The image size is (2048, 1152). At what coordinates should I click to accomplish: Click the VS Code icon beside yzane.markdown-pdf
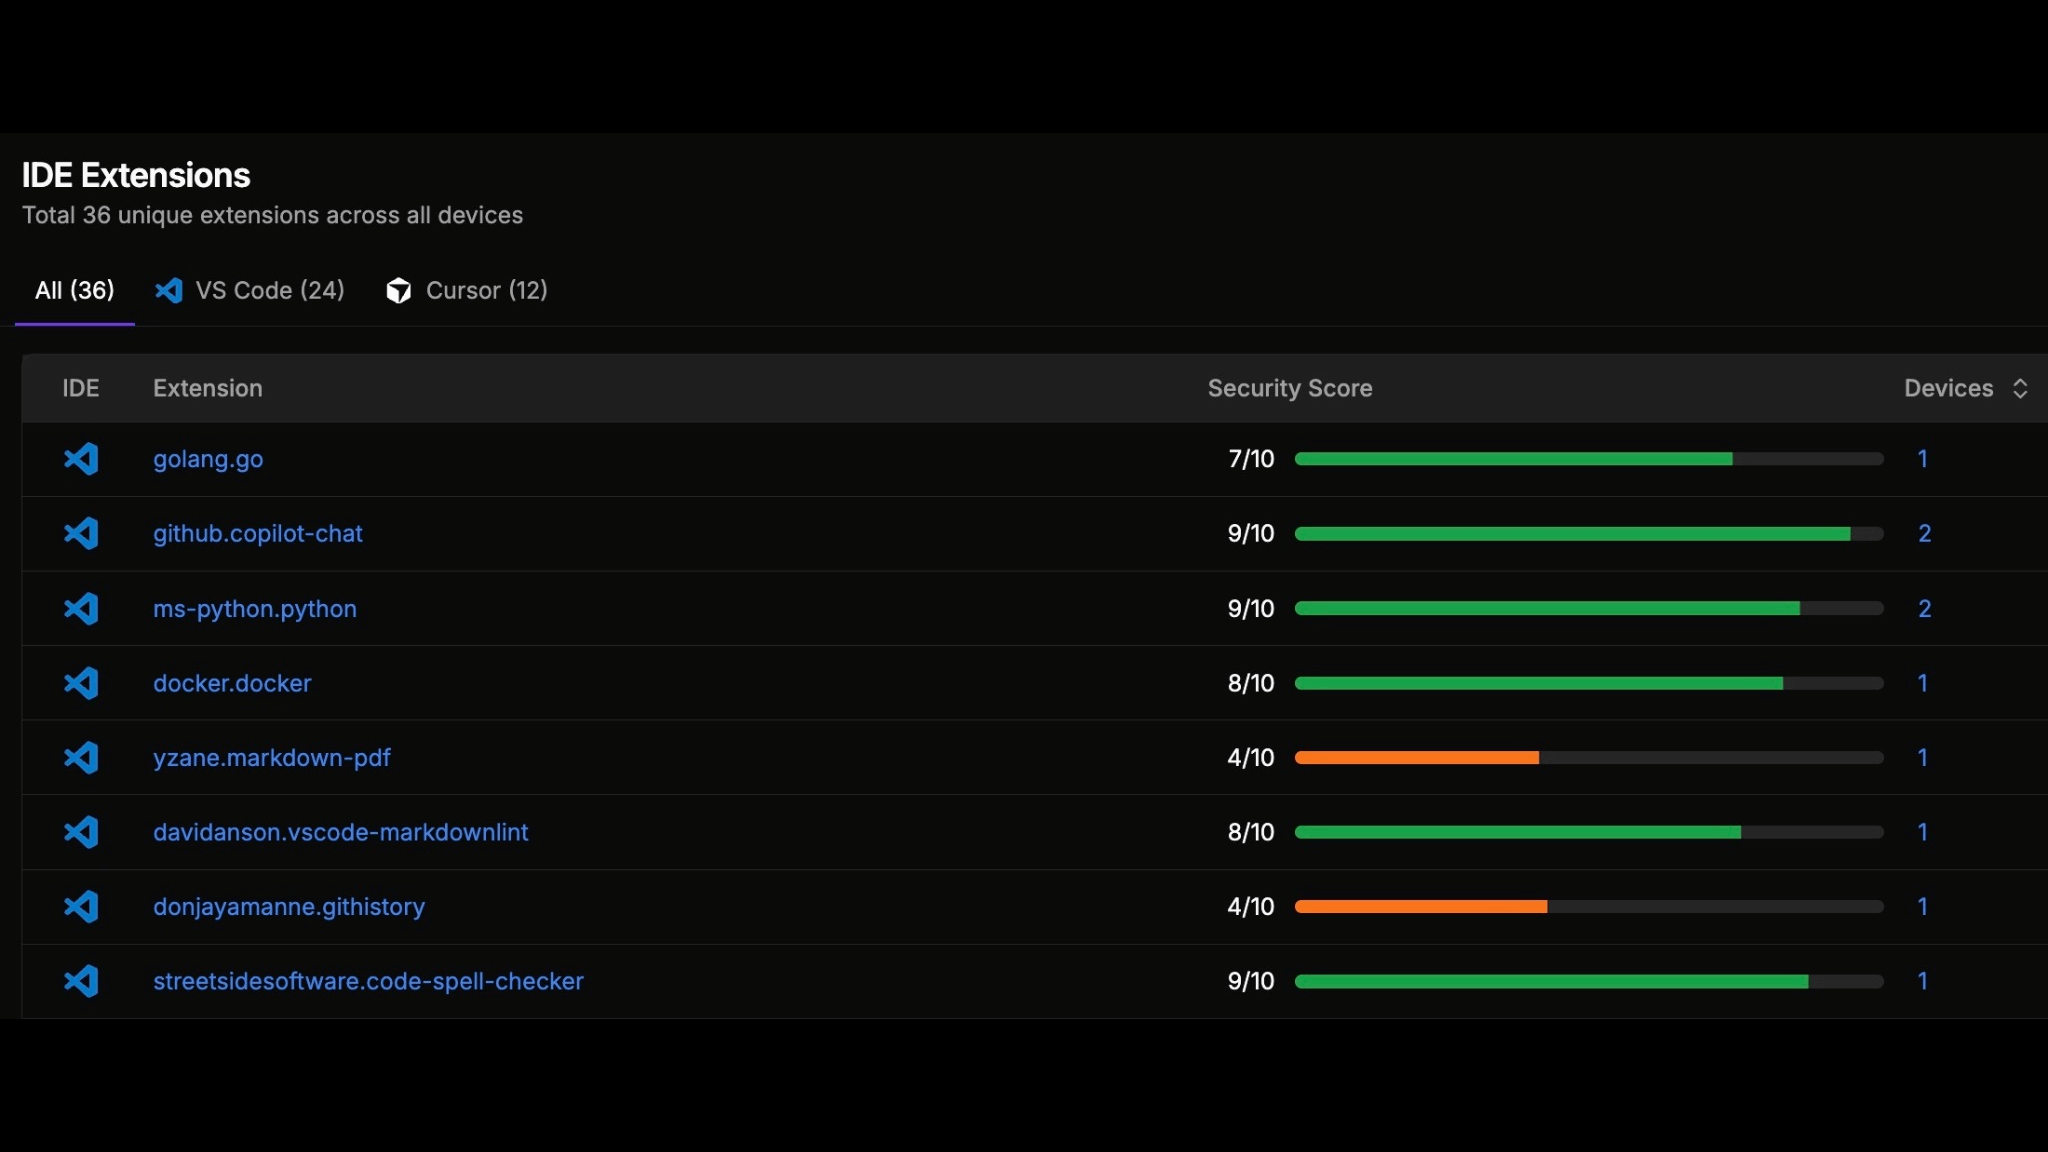click(x=81, y=757)
